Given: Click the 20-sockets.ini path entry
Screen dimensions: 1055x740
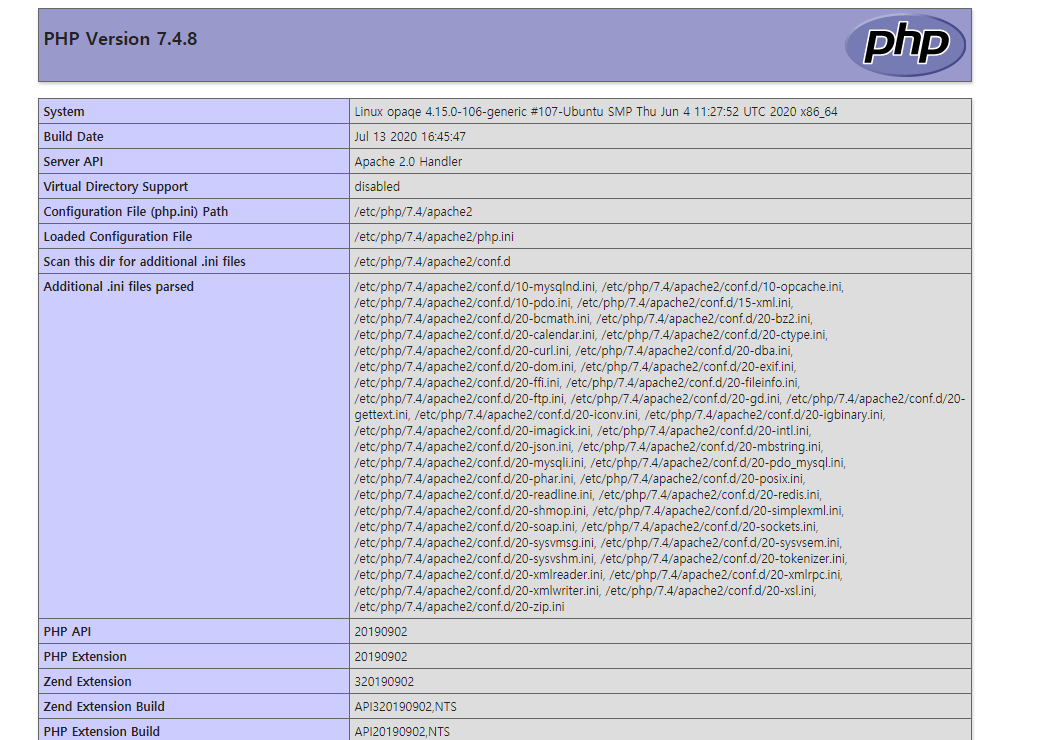Looking at the screenshot, I should coord(698,527).
